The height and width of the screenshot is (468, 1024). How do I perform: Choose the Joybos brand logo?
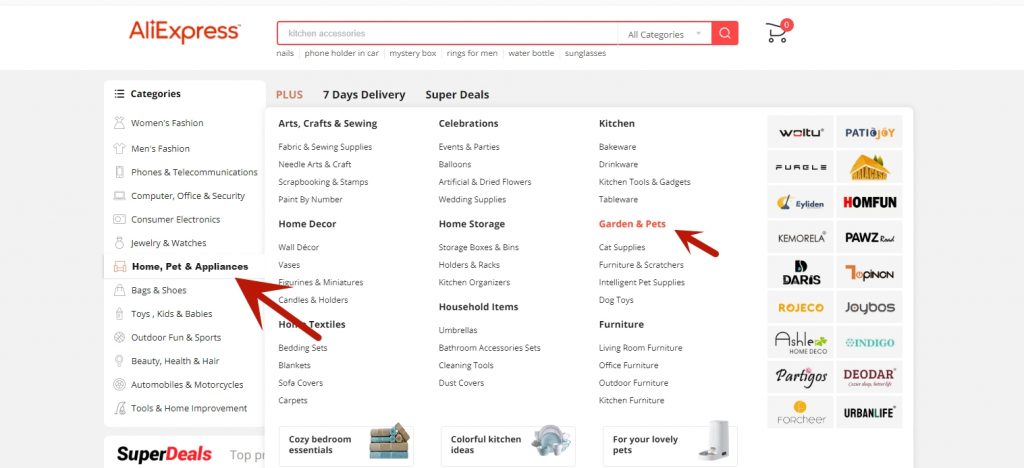pos(869,307)
